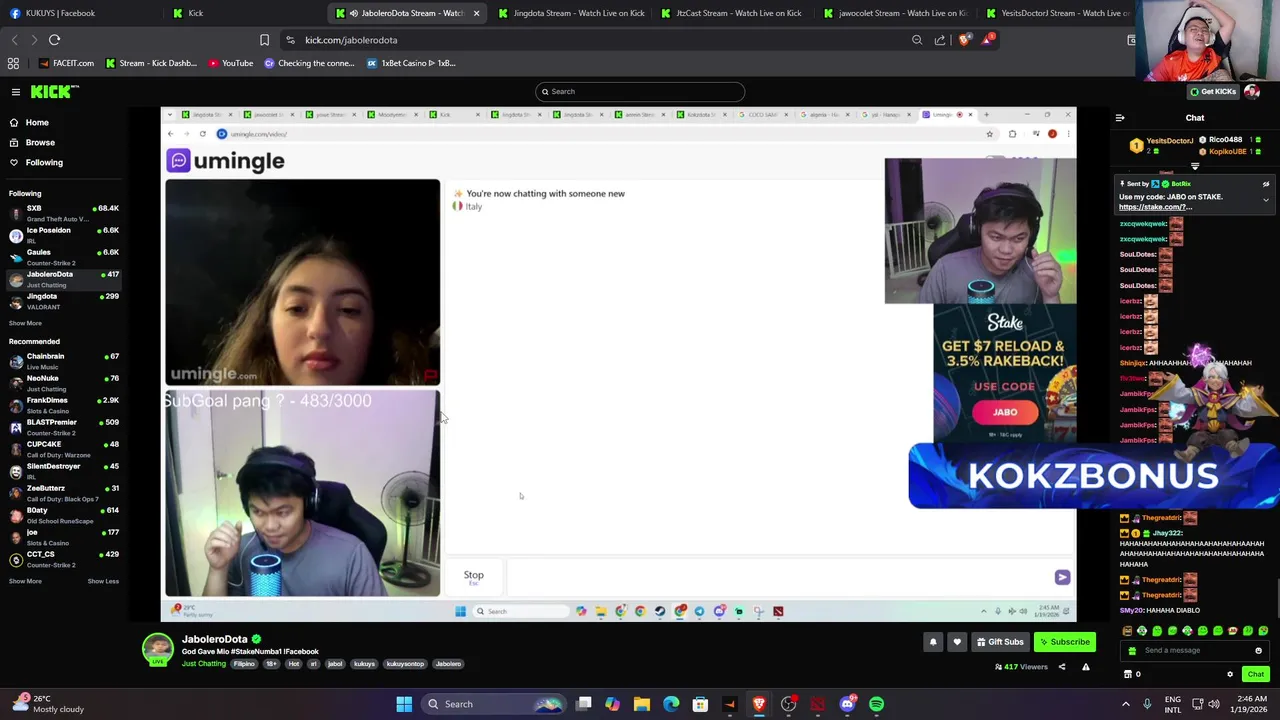Open Brave browser from the taskbar
Image resolution: width=1280 pixels, height=720 pixels.
point(759,704)
